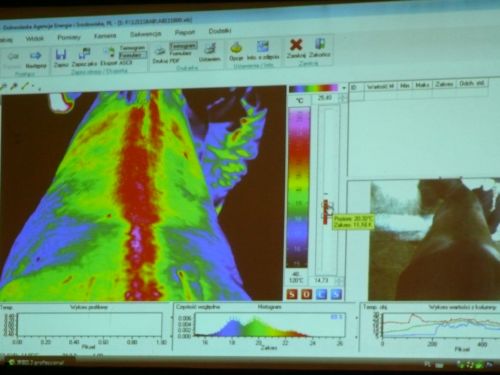Click the lower temperature limit stepper
This screenshot has width=500, height=375.
click(x=340, y=280)
